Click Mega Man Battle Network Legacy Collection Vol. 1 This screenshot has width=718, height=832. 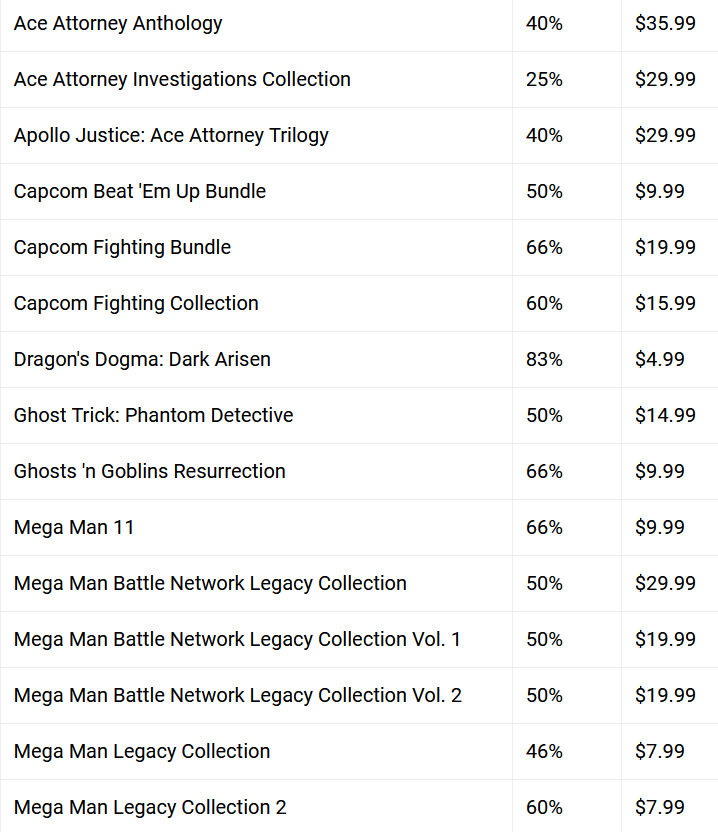237,639
